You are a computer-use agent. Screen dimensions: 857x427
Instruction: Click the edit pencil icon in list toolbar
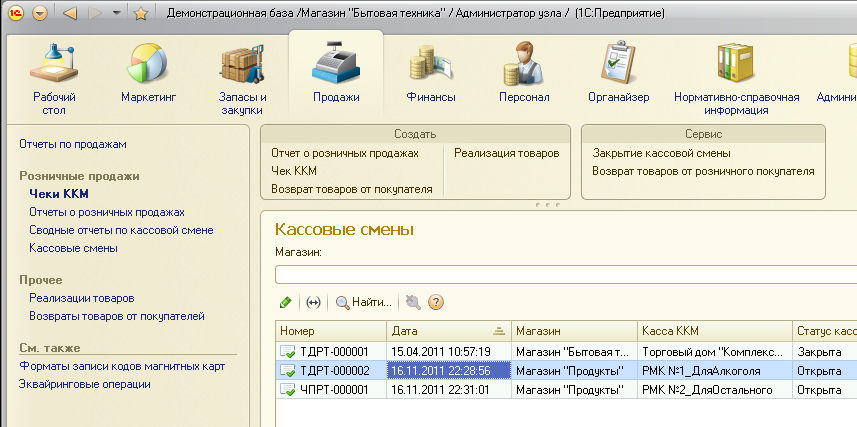click(x=286, y=302)
